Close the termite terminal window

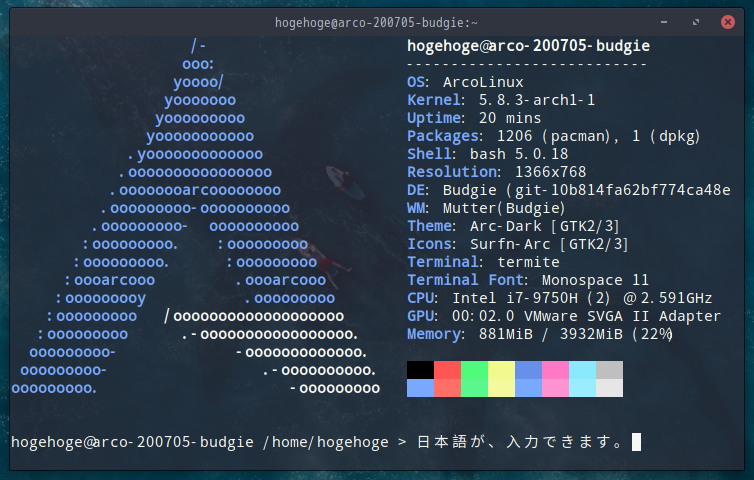pyautogui.click(x=728, y=22)
